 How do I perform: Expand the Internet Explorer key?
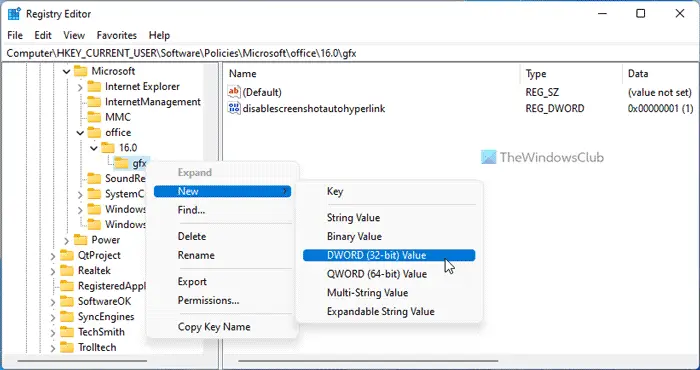(x=80, y=87)
